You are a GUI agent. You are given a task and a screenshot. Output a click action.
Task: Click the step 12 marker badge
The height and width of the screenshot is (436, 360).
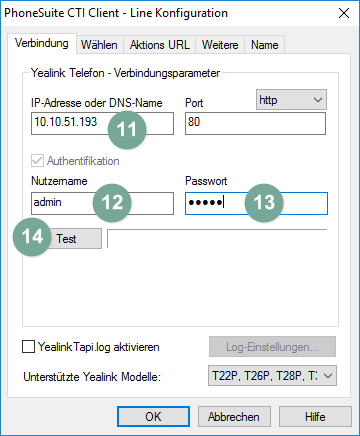[x=112, y=202]
